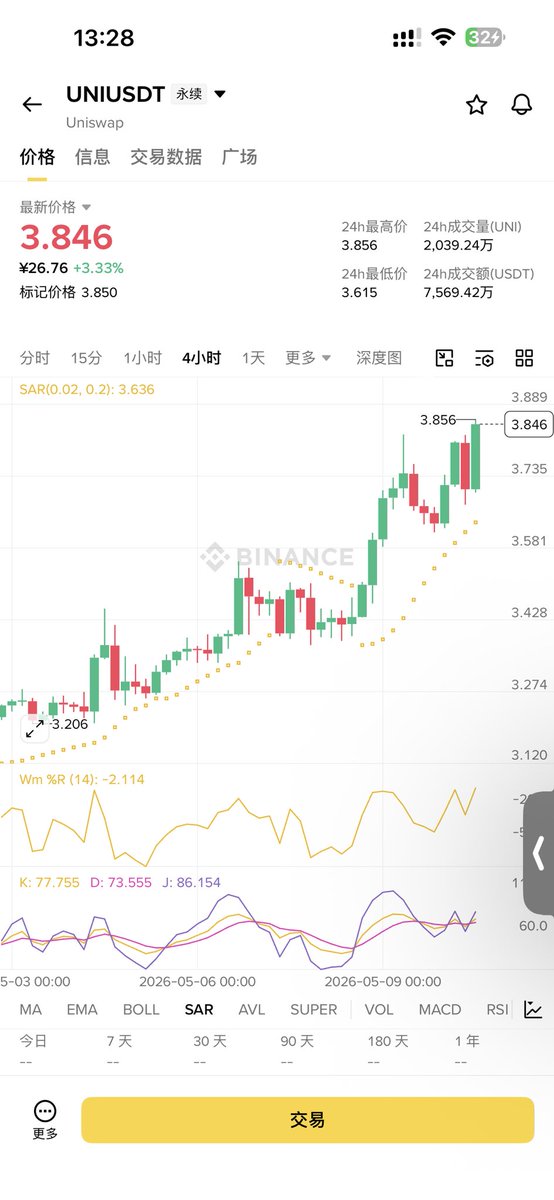
Task: Toggle the SAR indicator
Action: click(x=199, y=1010)
